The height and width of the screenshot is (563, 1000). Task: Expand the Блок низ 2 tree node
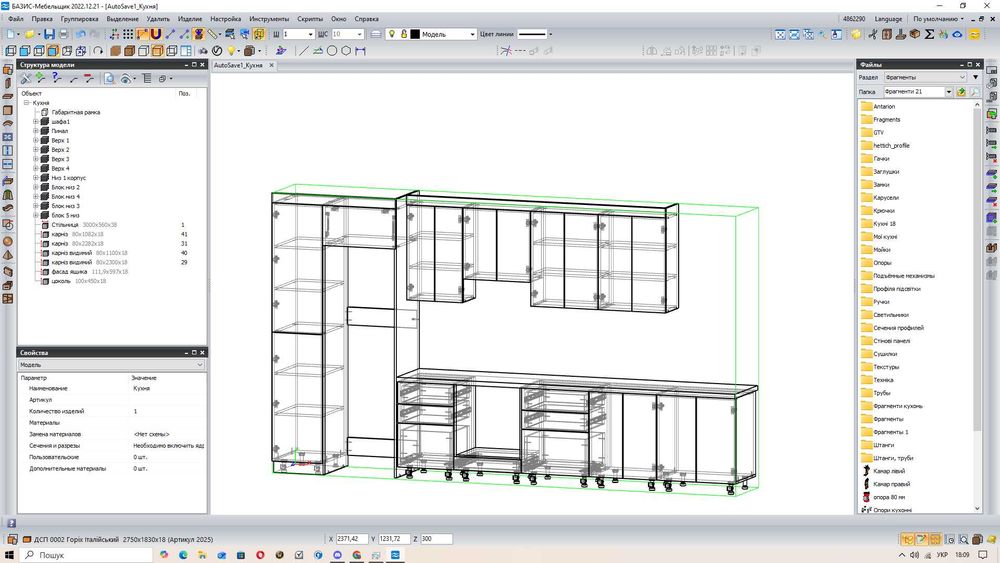point(36,187)
